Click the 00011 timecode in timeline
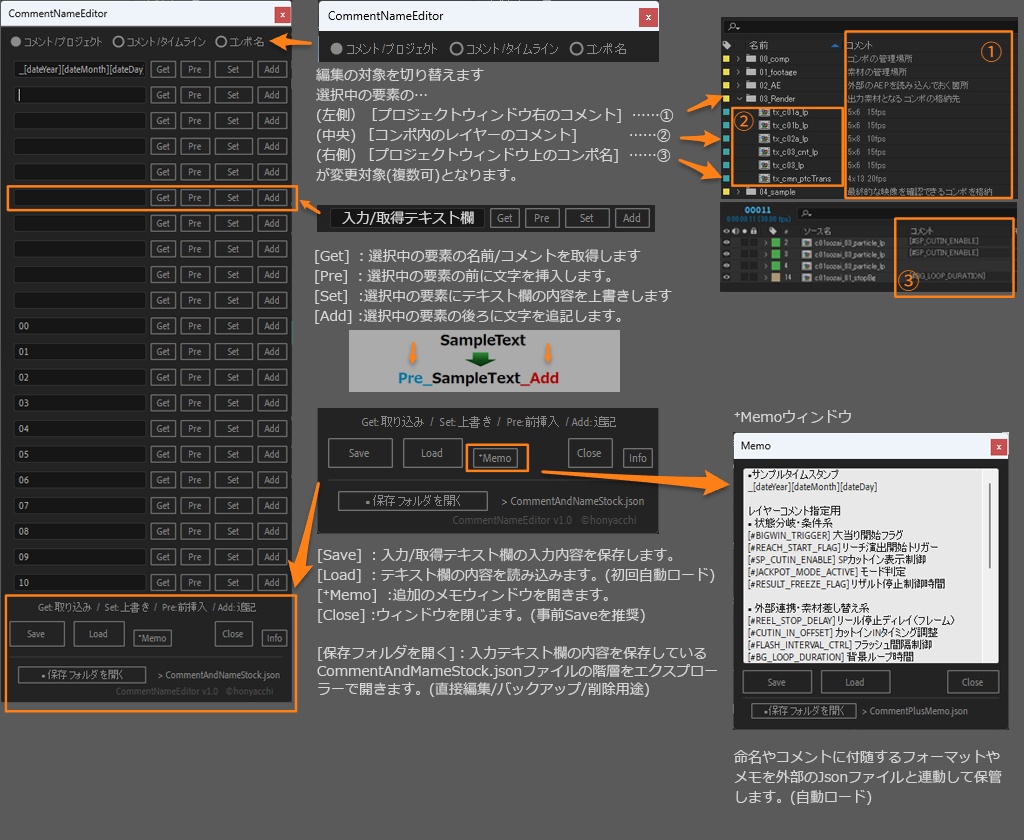The image size is (1024, 840). [758, 210]
